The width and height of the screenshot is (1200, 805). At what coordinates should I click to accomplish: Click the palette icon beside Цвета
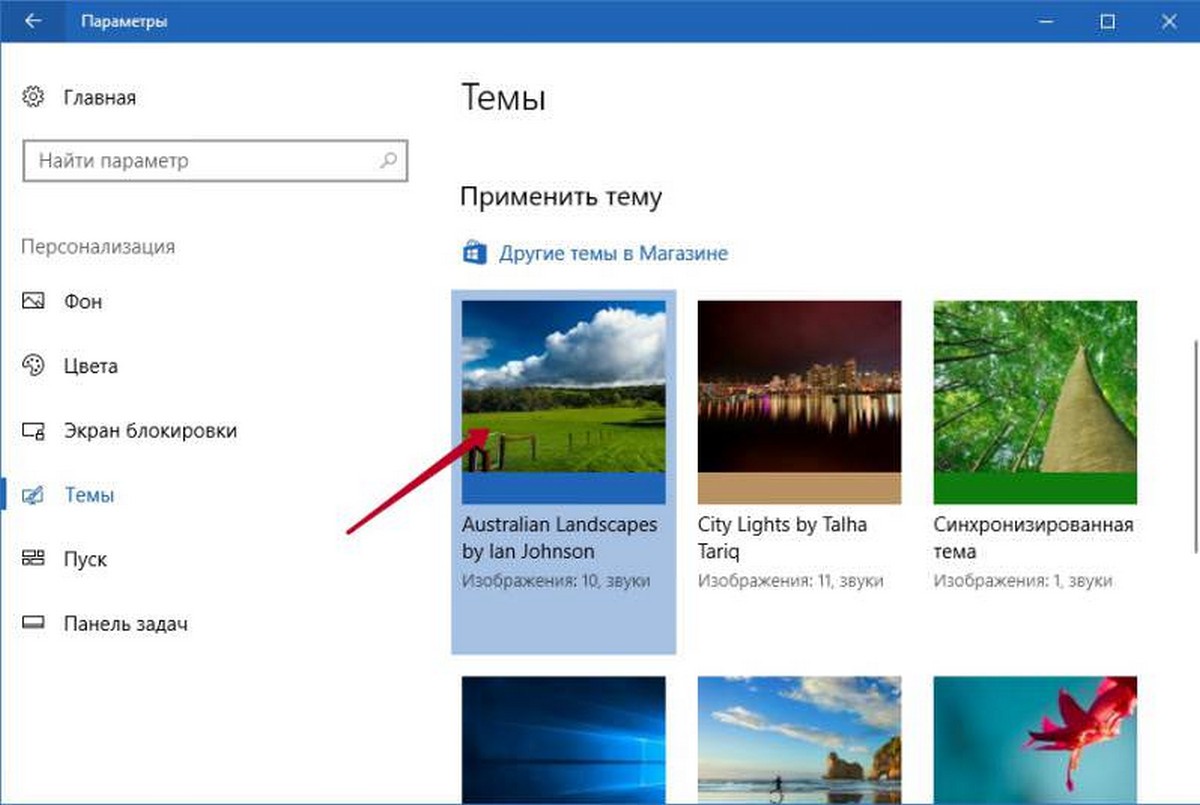[x=33, y=366]
